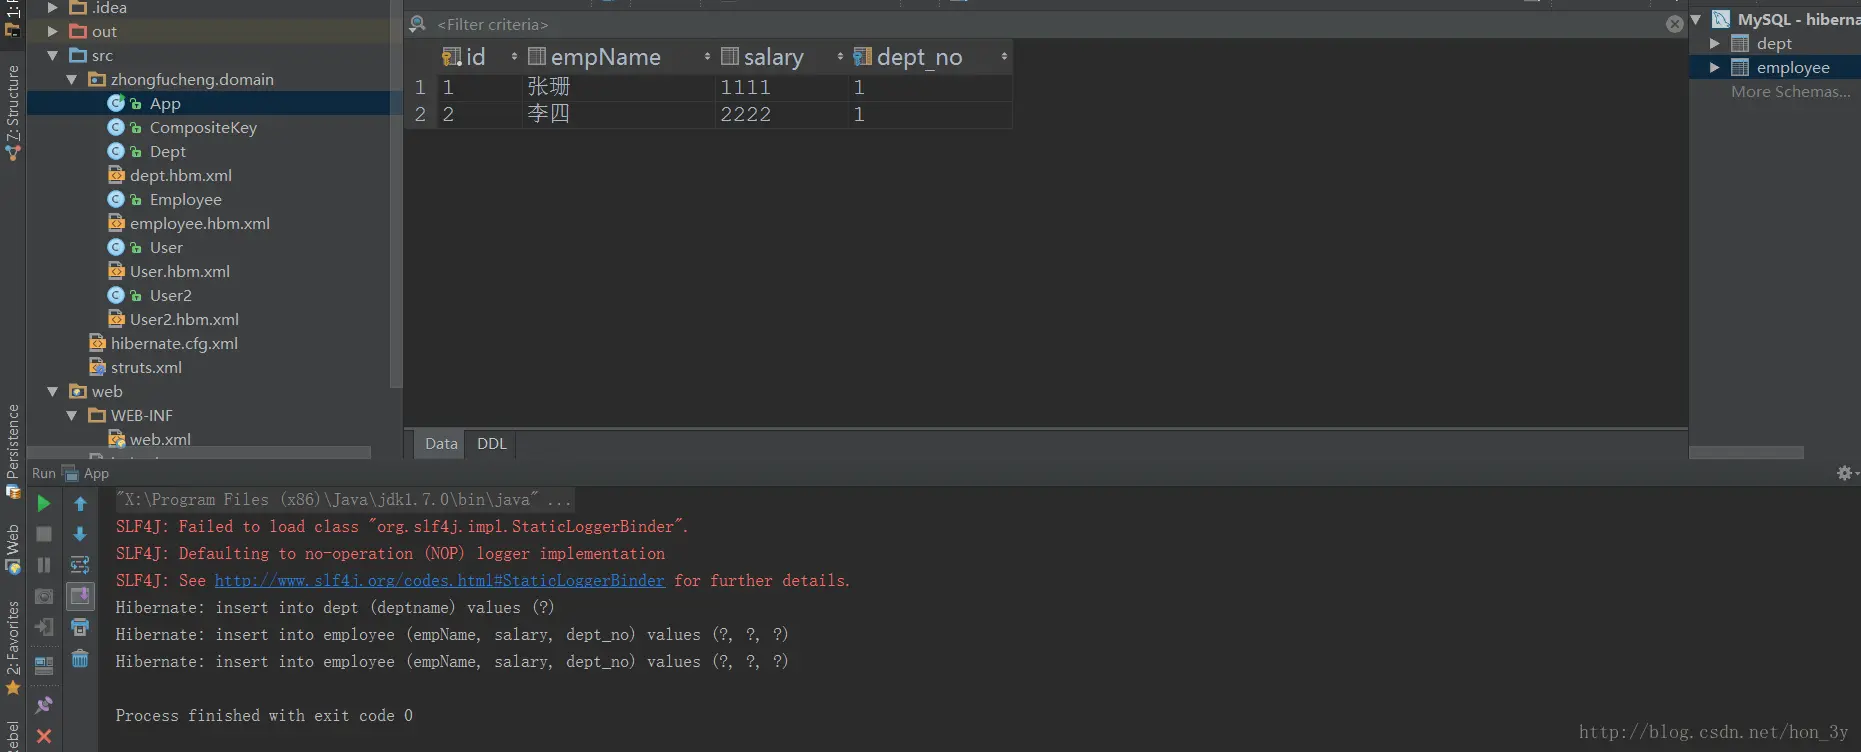The height and width of the screenshot is (752, 1861).
Task: Open the slf4j StaticLoggerBinder URL link
Action: (440, 580)
